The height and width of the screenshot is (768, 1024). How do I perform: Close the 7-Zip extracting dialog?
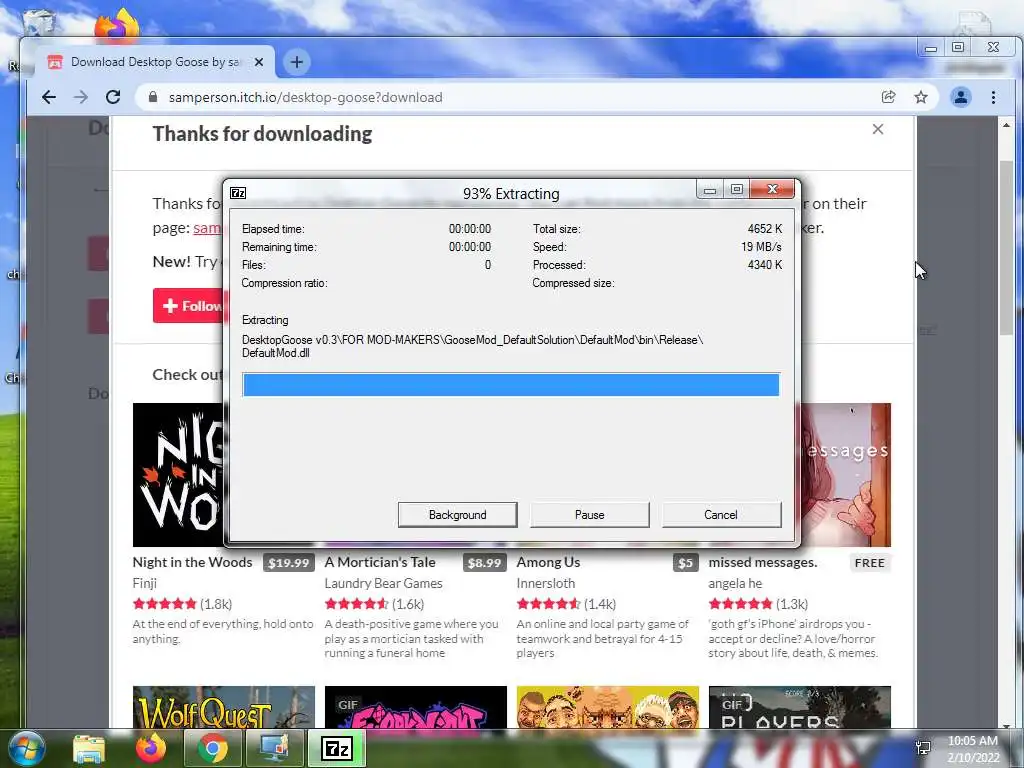click(773, 189)
